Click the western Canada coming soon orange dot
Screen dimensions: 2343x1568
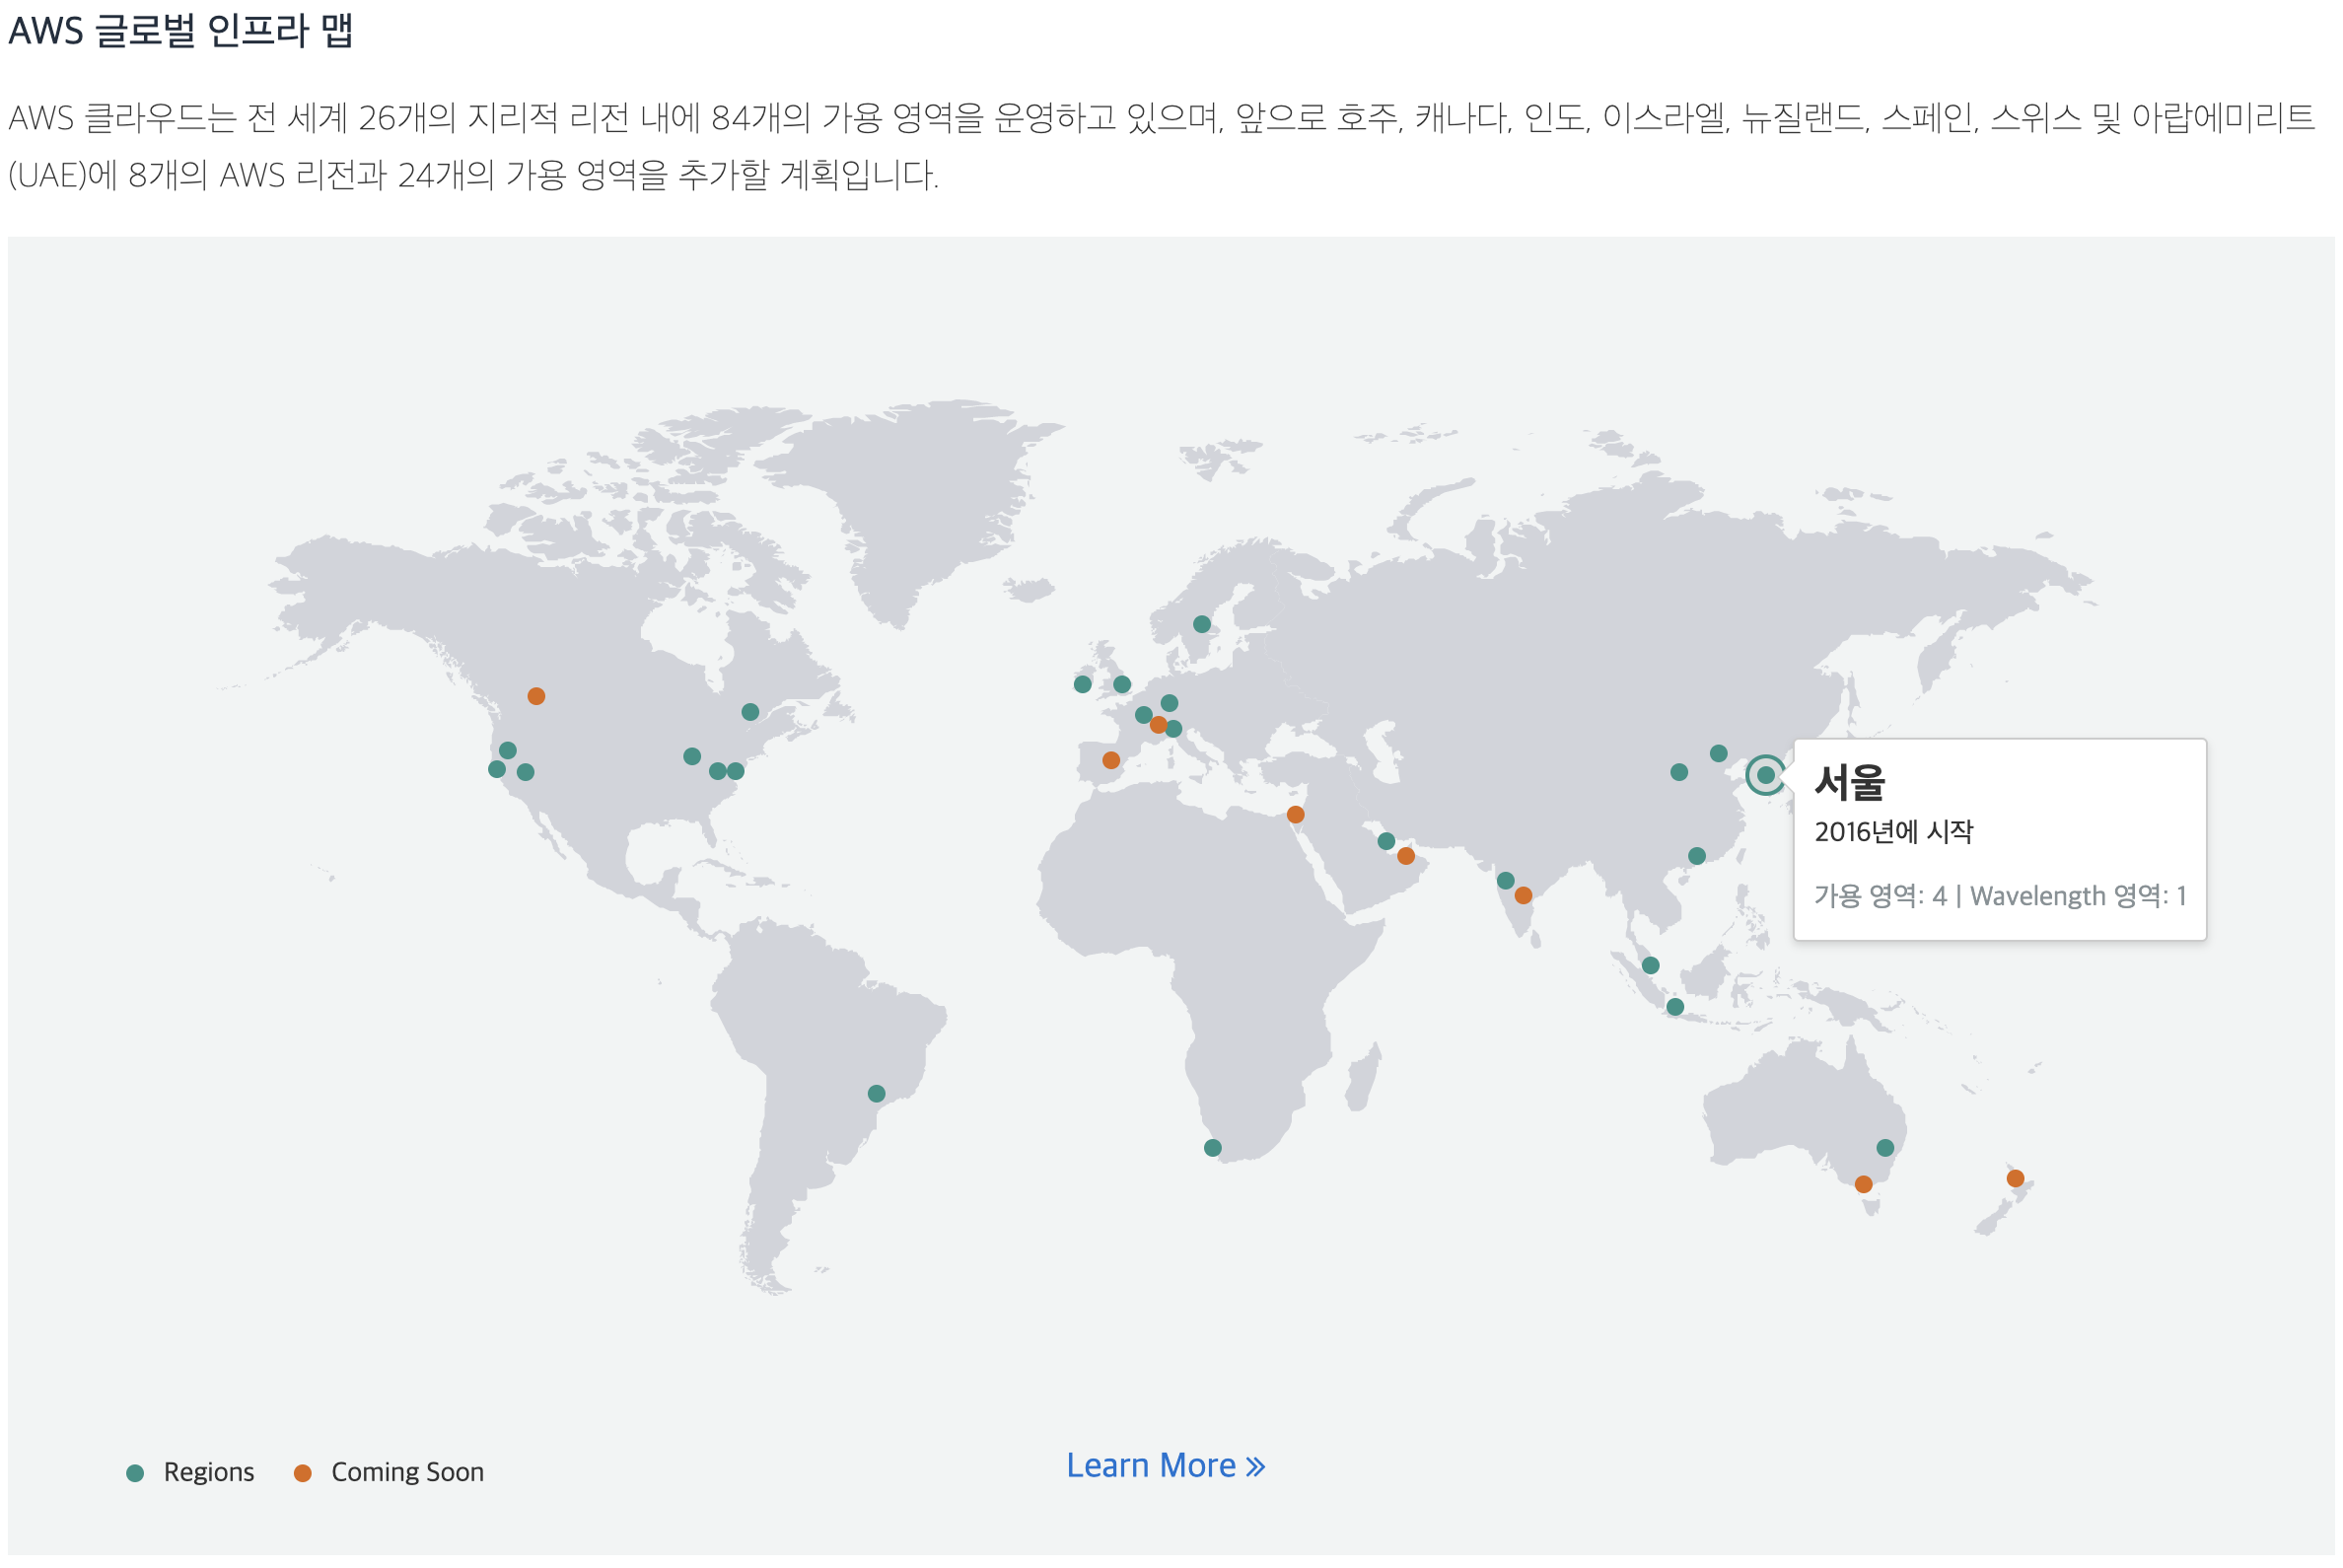pos(536,696)
